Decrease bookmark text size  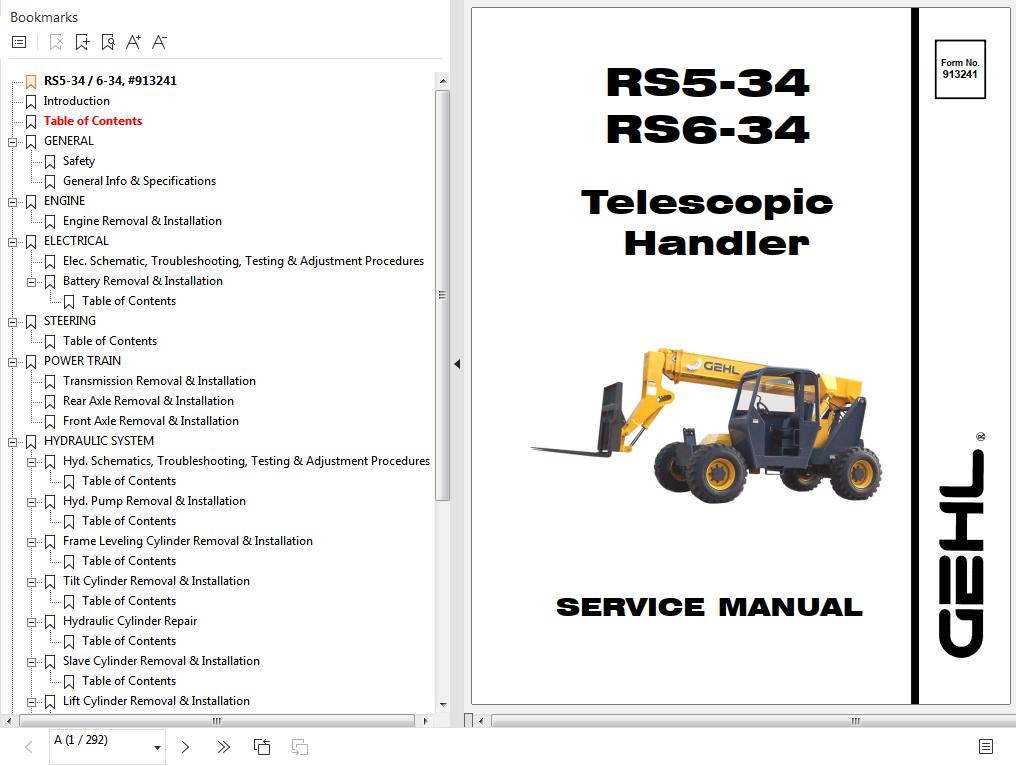159,42
